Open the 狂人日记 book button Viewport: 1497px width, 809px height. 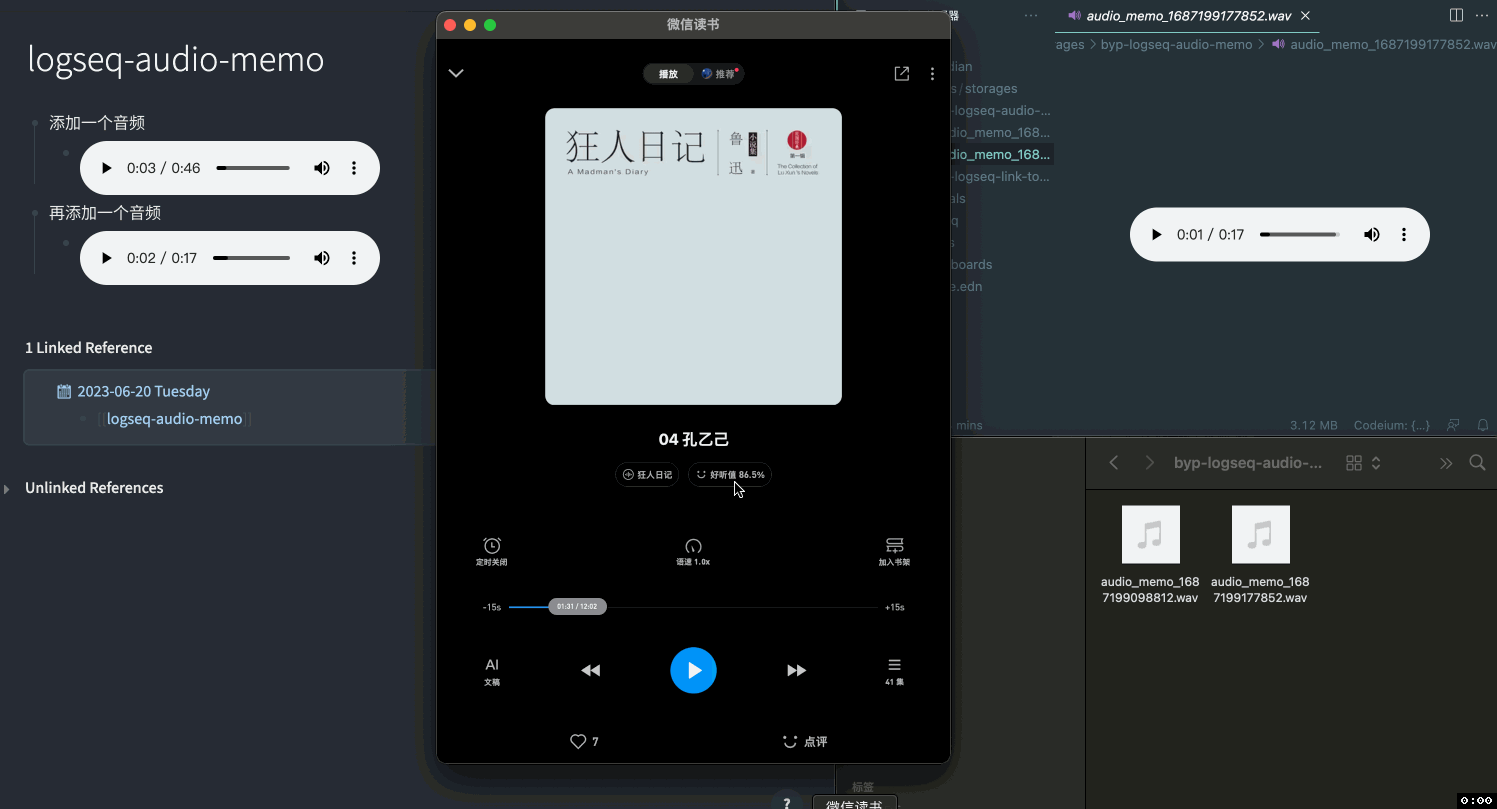coord(648,475)
